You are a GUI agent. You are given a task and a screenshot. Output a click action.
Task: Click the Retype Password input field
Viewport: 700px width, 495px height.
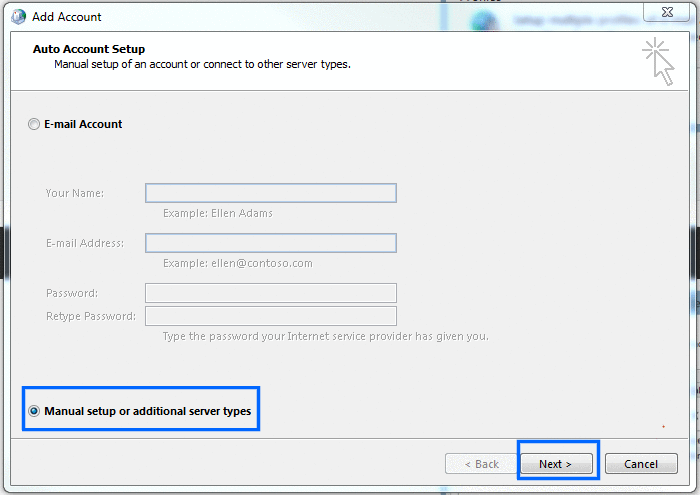271,316
